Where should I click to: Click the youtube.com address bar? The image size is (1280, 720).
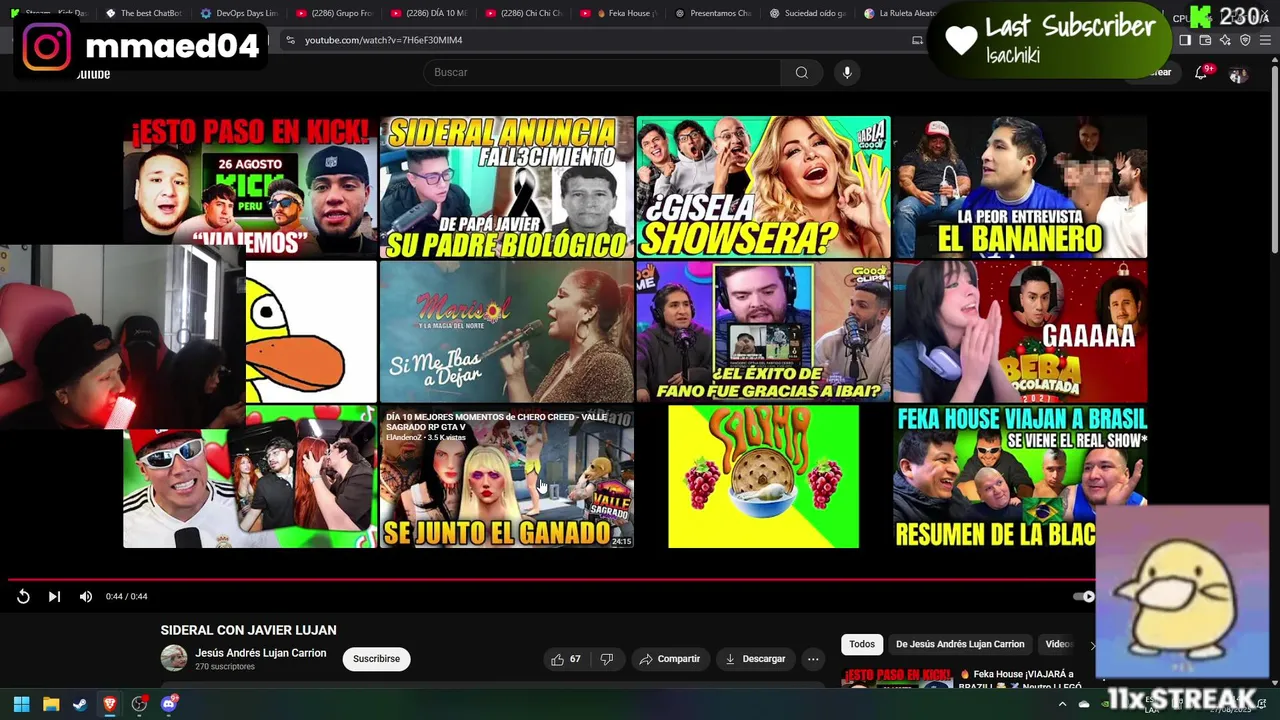click(600, 40)
